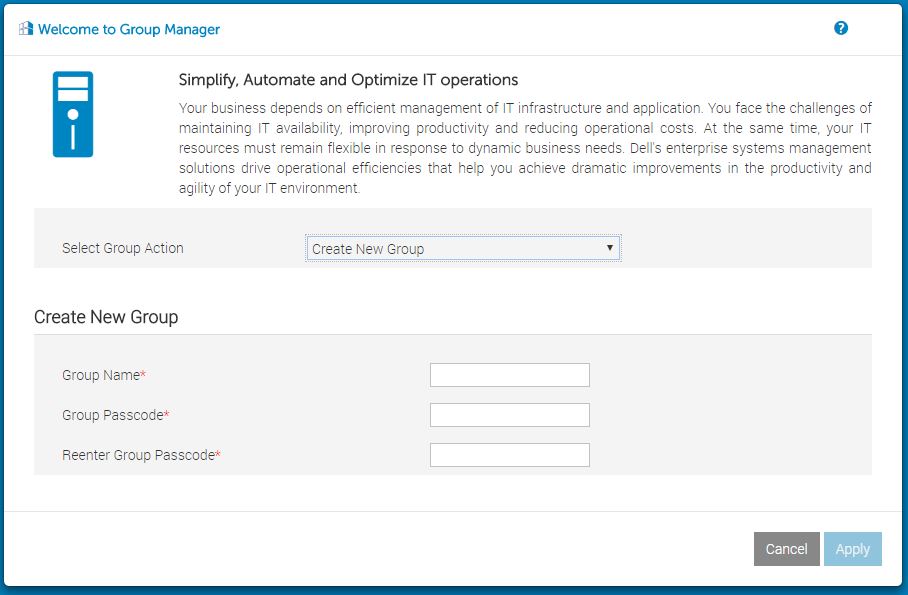The width and height of the screenshot is (908, 595).
Task: Click the blue server tower icon
Action: 73,114
